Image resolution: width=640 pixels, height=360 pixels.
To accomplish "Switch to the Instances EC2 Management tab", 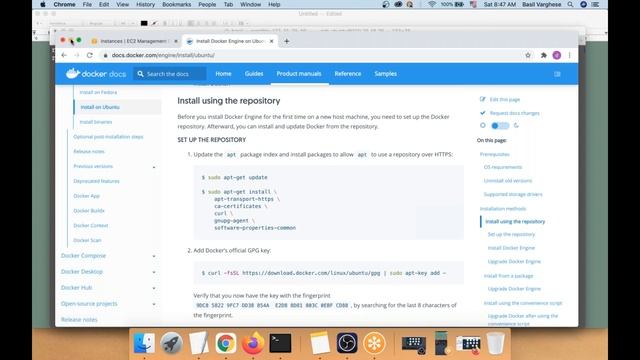I will pos(134,41).
